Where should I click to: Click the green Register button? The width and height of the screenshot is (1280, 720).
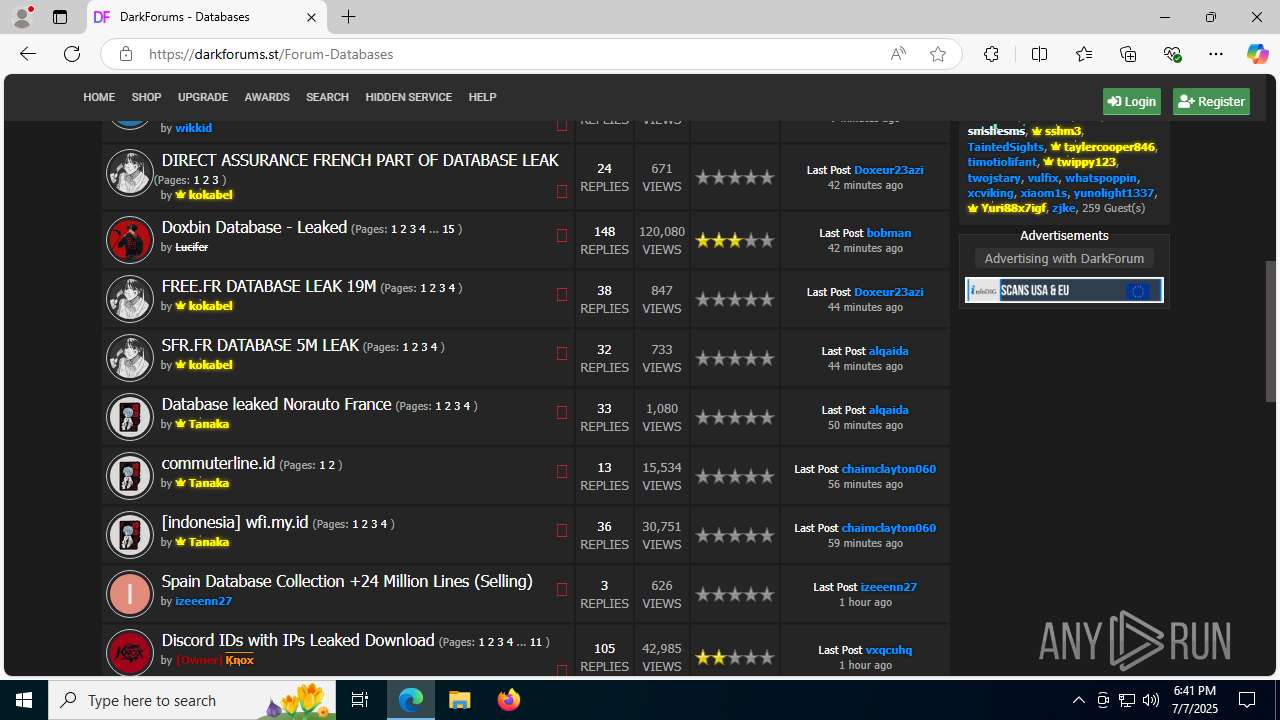pos(1211,101)
